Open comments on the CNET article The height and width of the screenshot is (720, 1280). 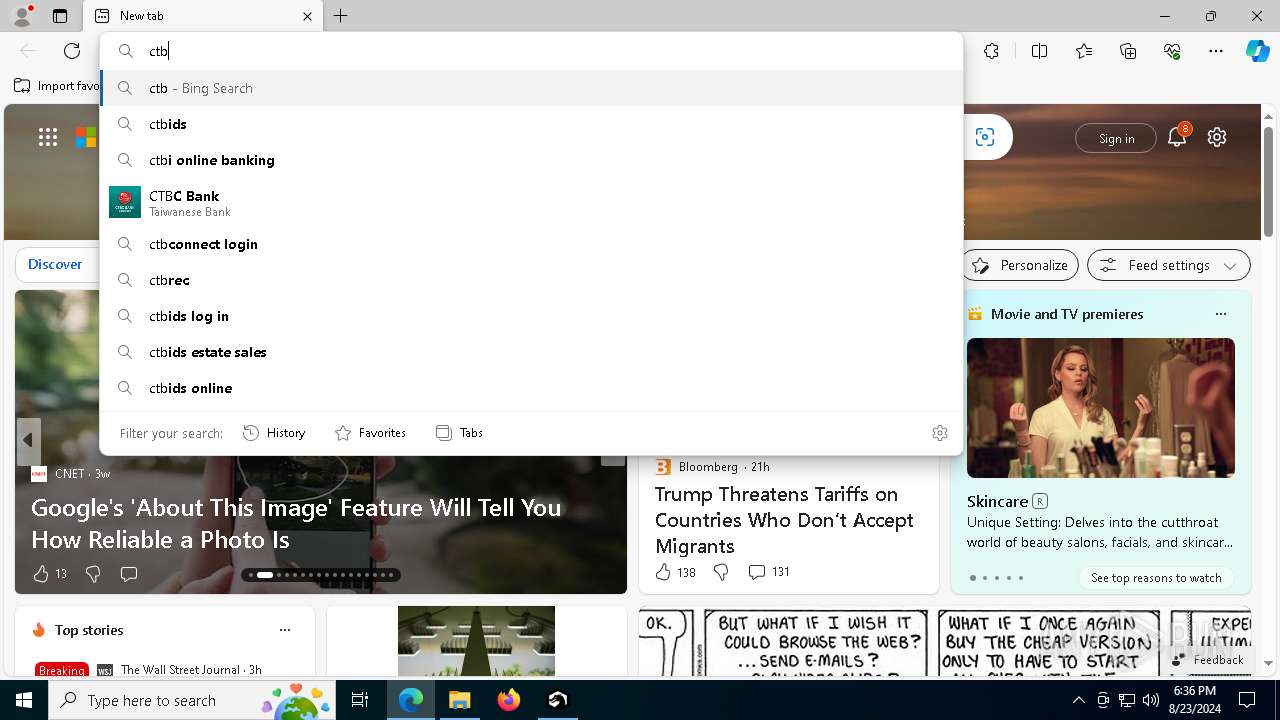point(129,573)
